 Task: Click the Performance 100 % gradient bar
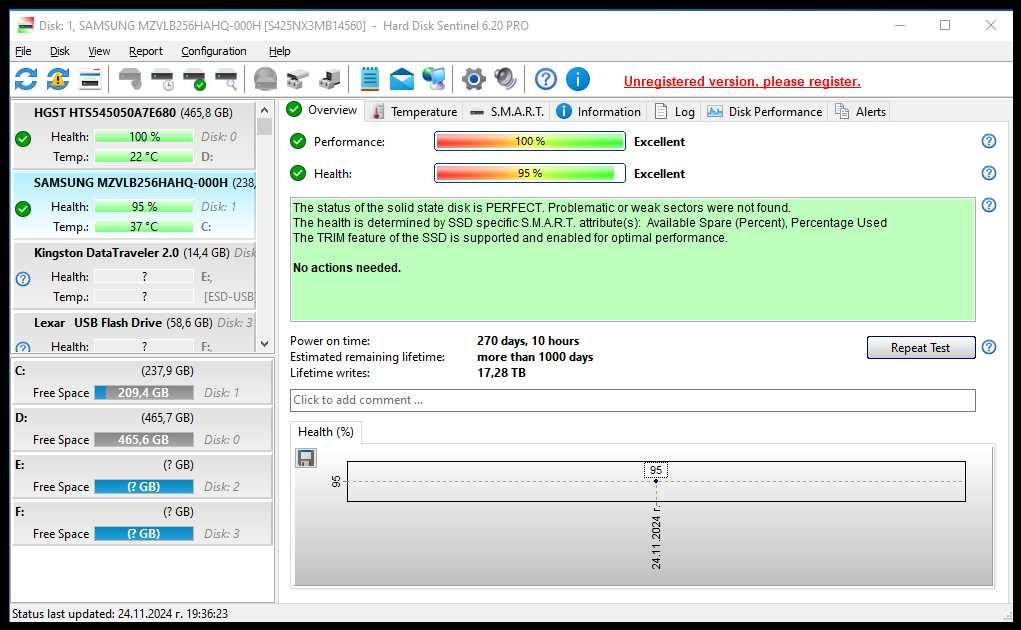click(529, 141)
